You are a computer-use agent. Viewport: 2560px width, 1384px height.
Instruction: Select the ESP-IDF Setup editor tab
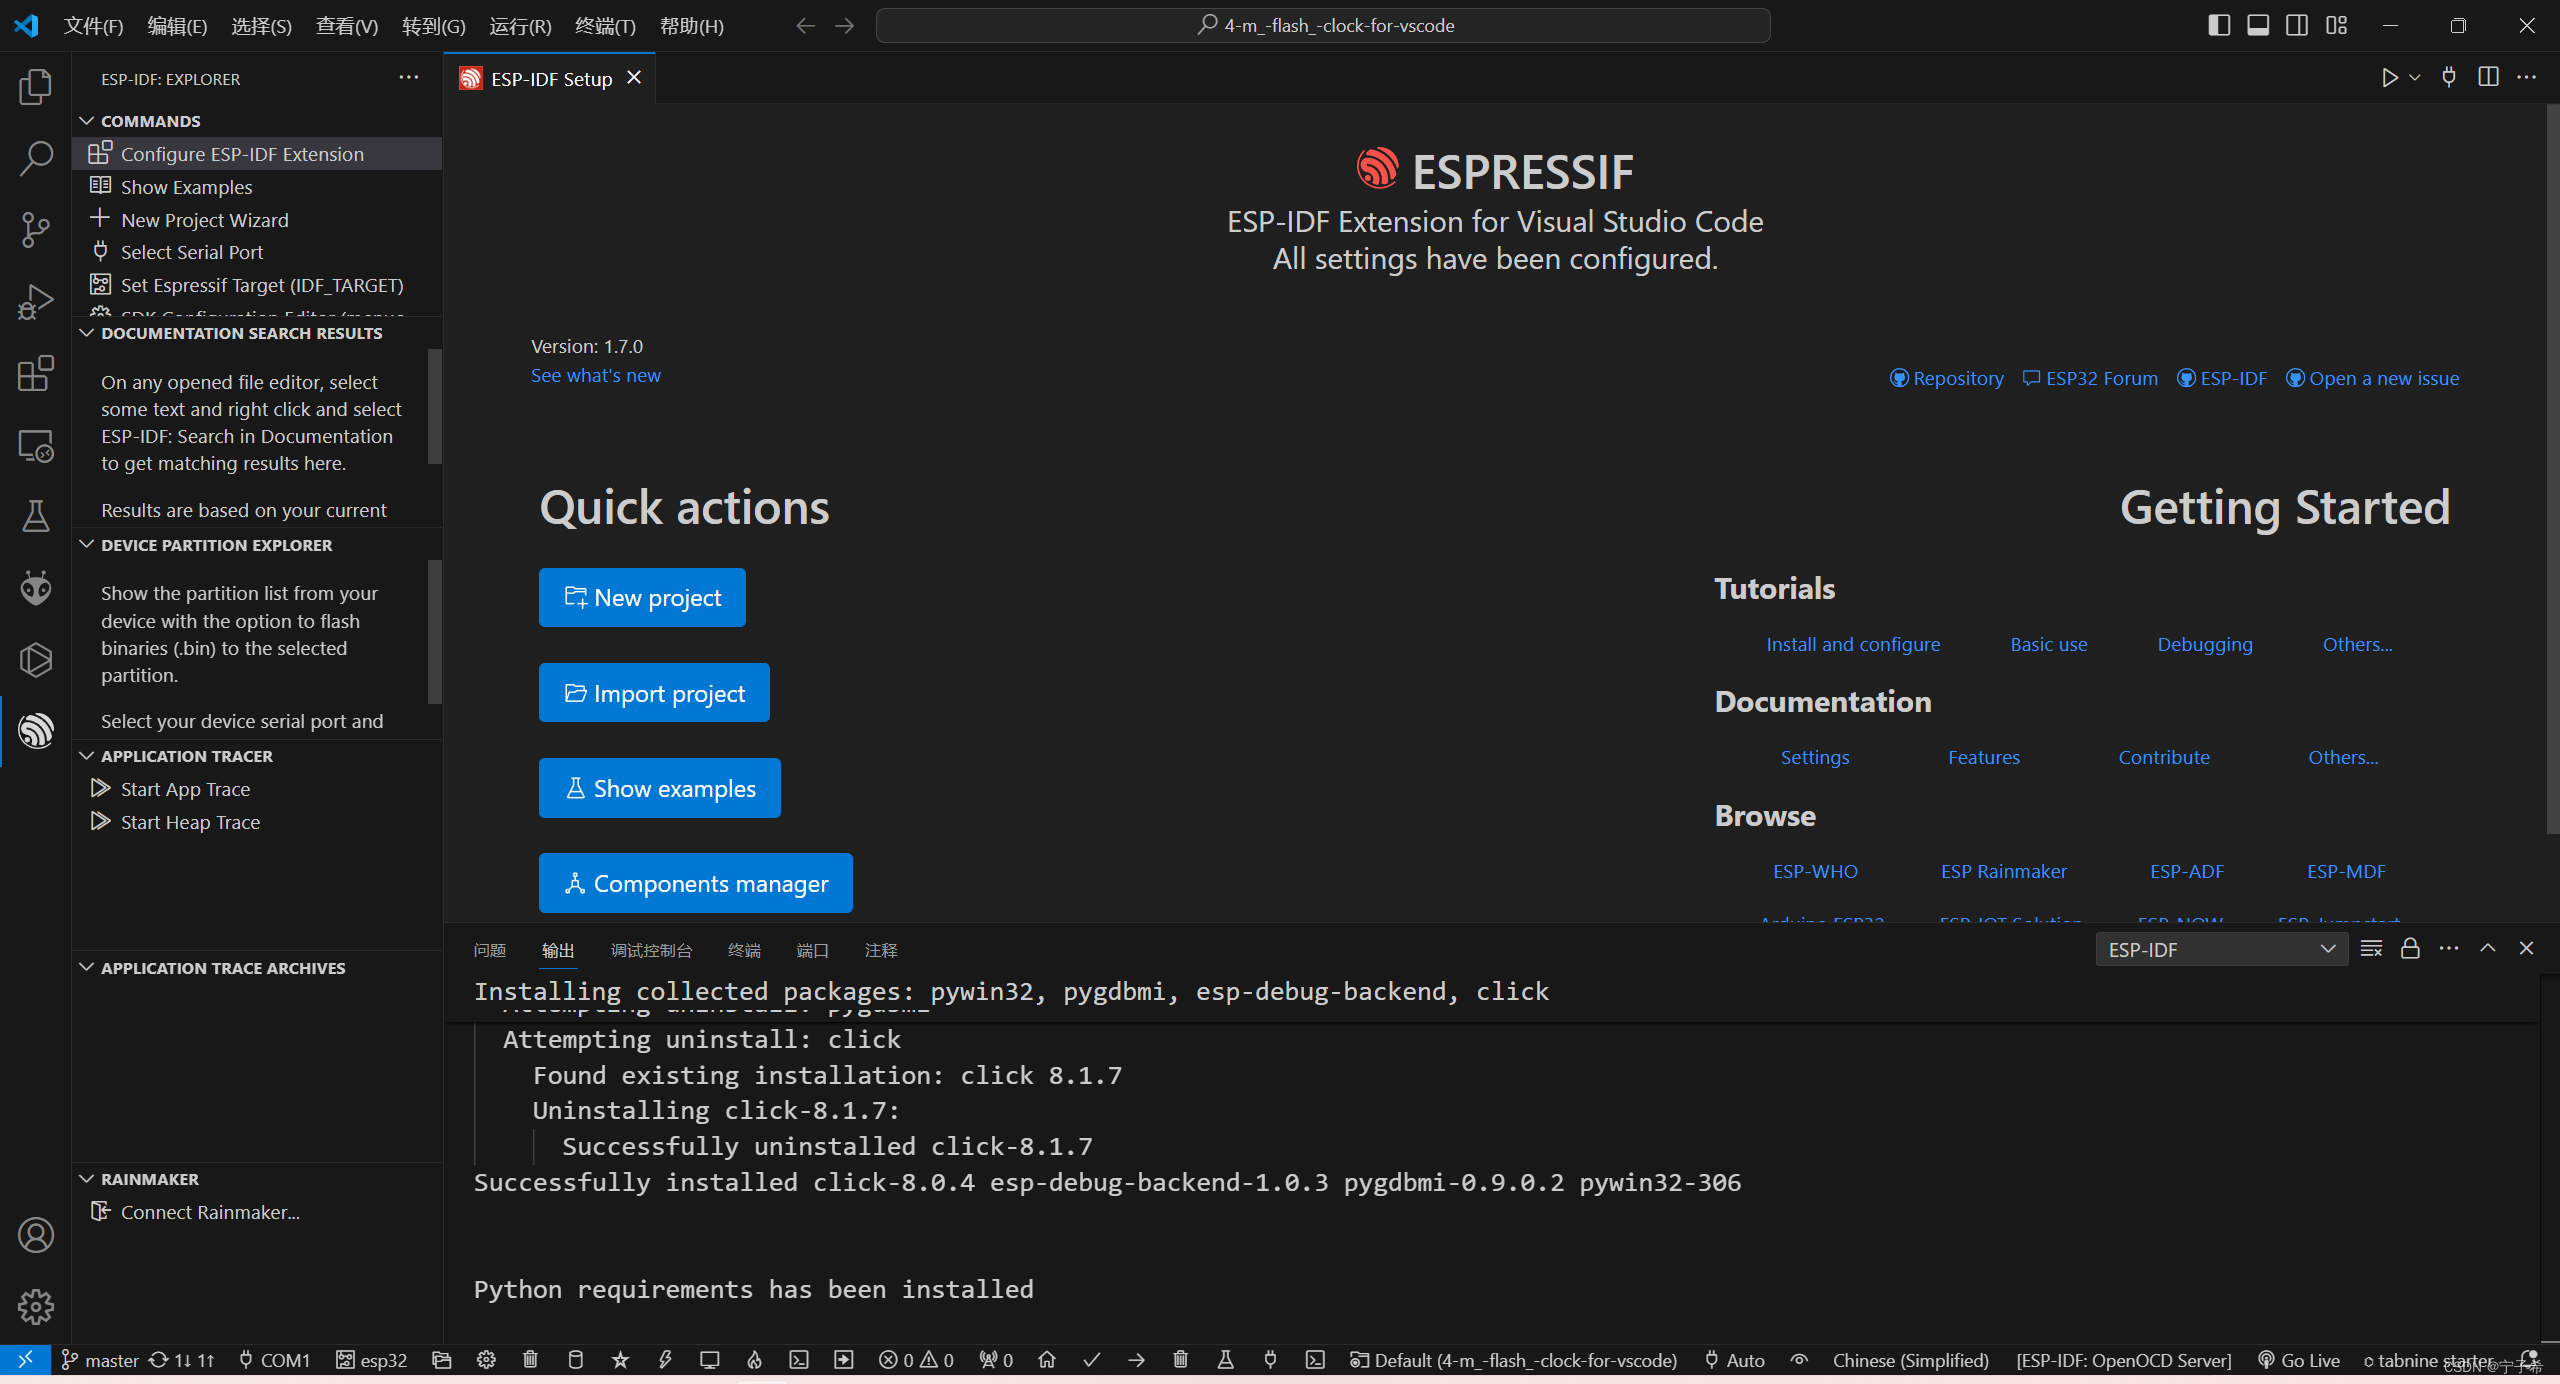550,79
